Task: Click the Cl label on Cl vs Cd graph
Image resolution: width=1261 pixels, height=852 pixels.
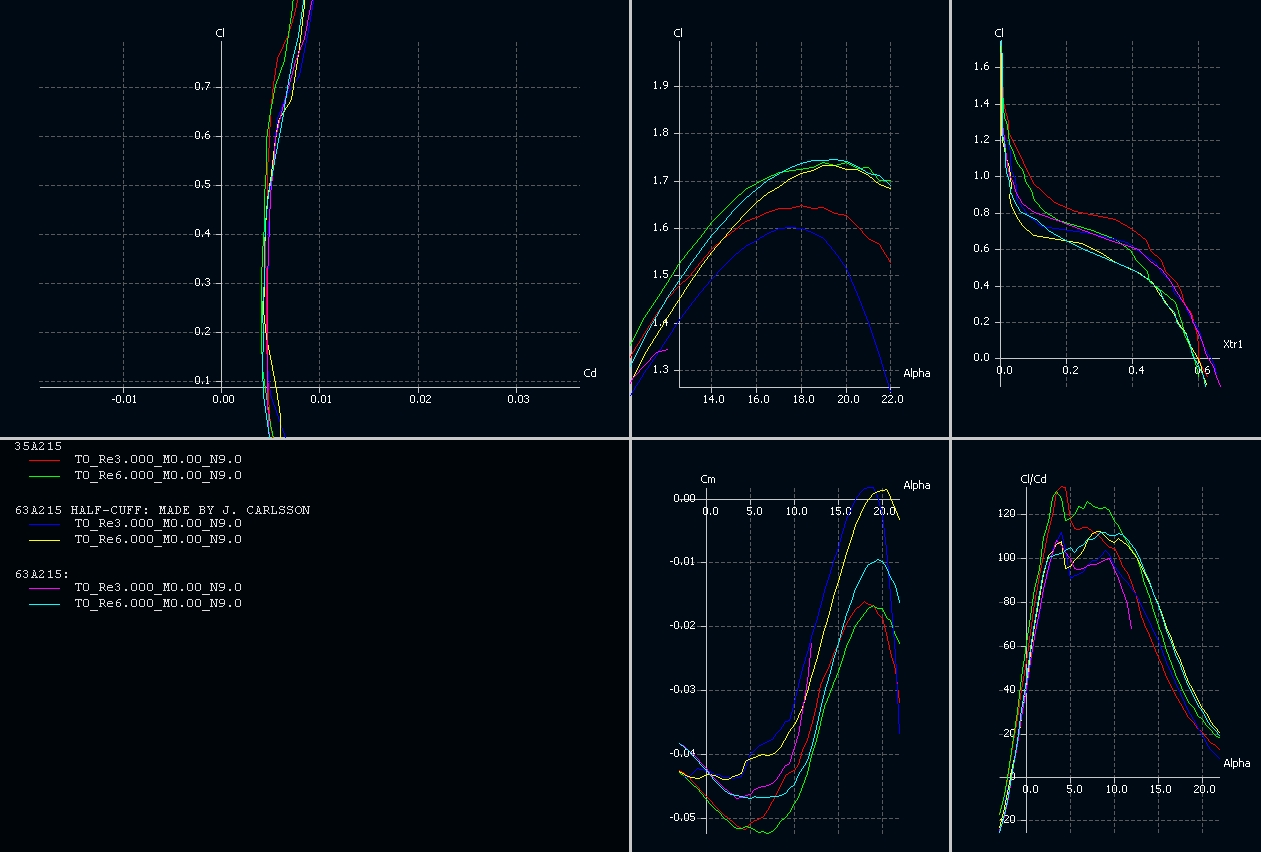Action: coord(220,33)
